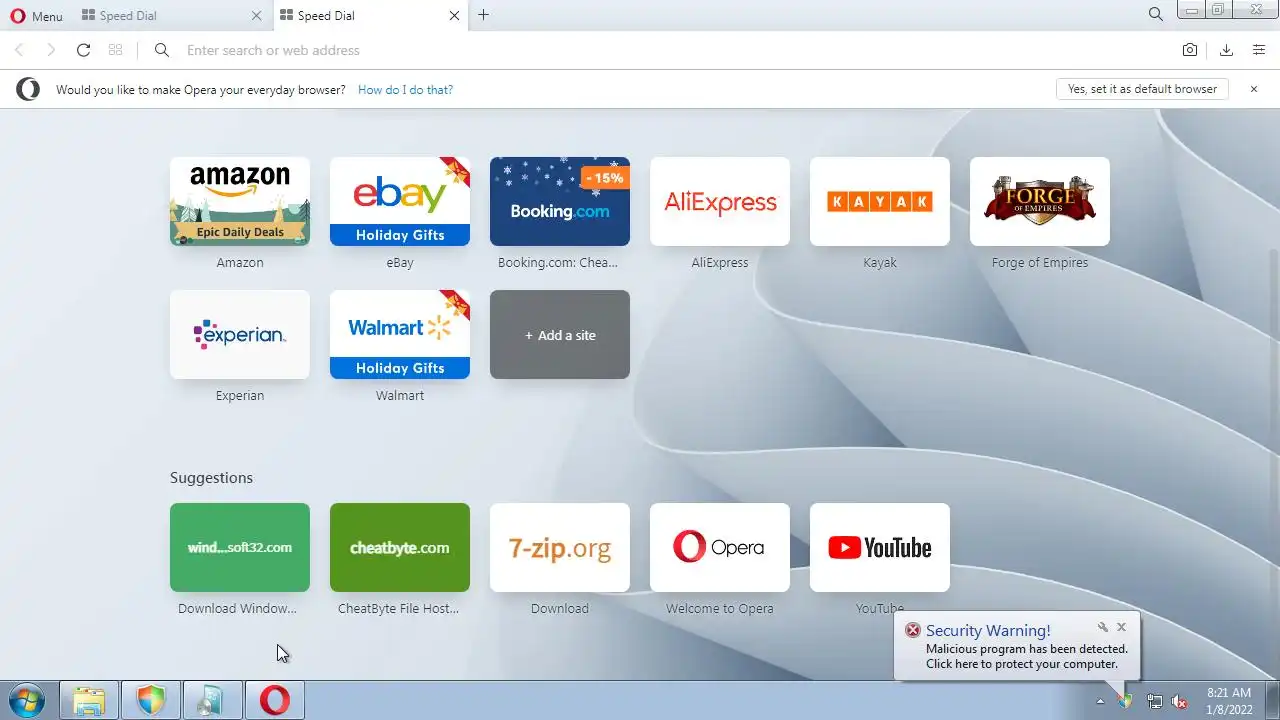1280x720 pixels.
Task: Take a snapshot with camera icon
Action: [x=1190, y=50]
